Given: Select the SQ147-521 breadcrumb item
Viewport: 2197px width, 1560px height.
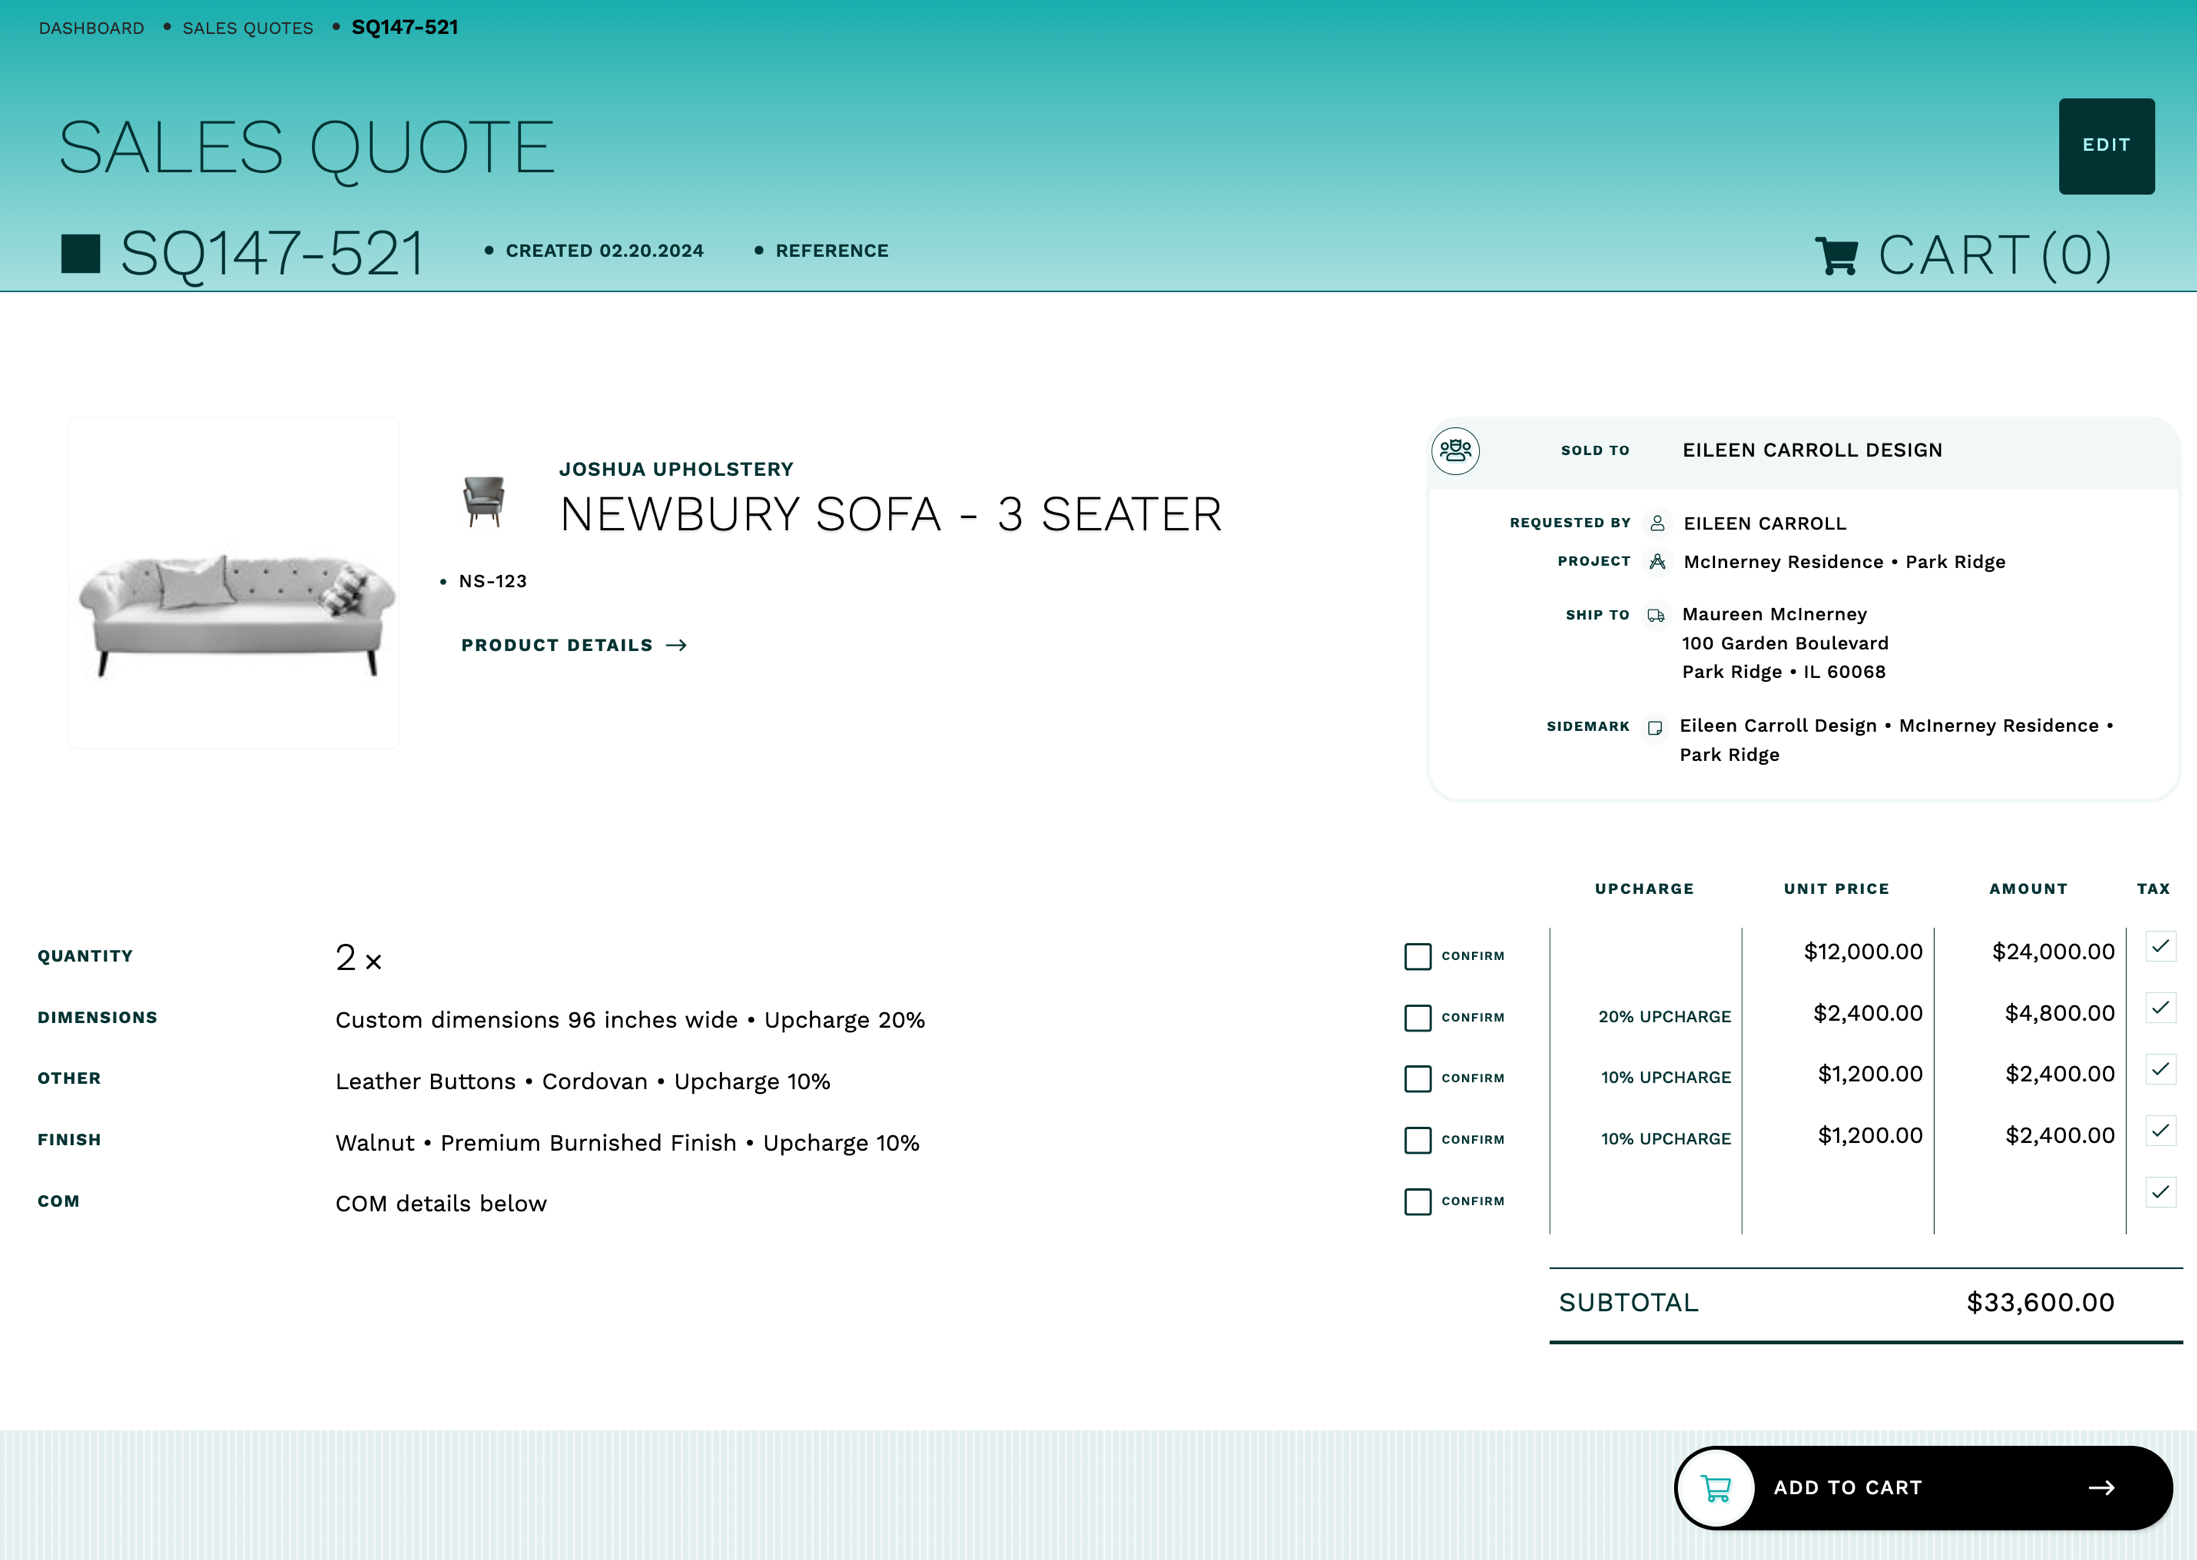Looking at the screenshot, I should tap(404, 27).
